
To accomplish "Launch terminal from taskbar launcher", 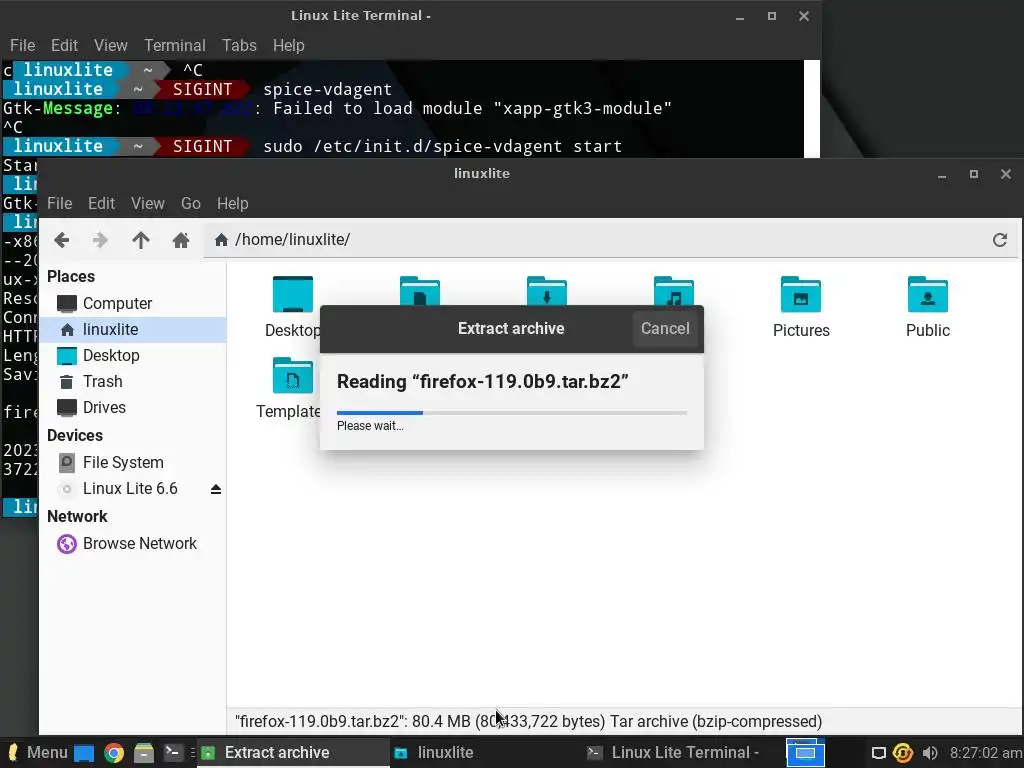I will tap(173, 753).
